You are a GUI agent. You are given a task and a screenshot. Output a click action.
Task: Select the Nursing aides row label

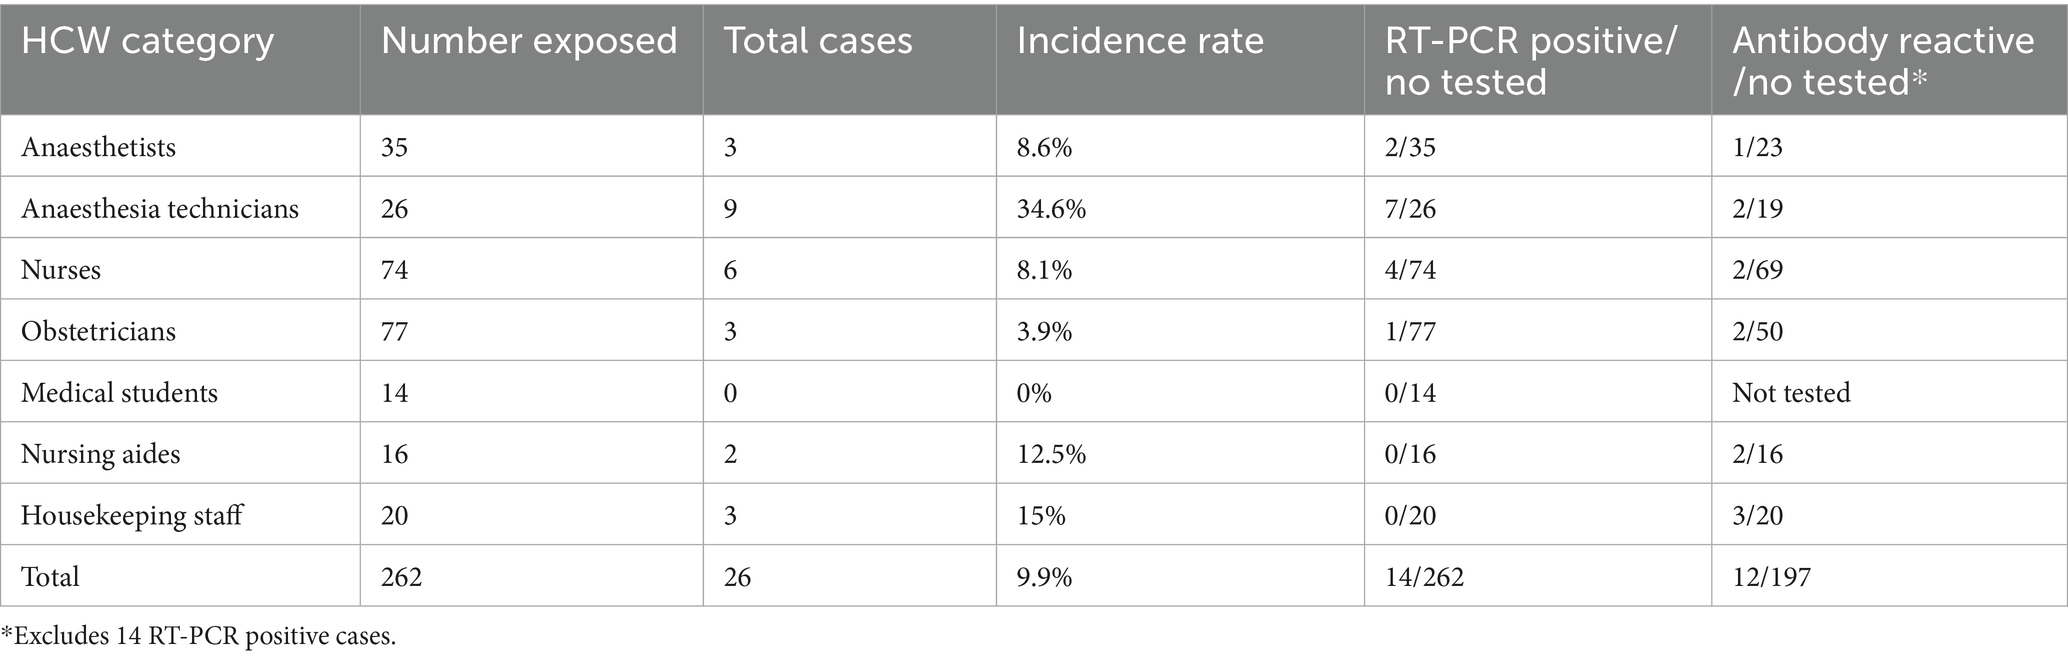(x=101, y=454)
